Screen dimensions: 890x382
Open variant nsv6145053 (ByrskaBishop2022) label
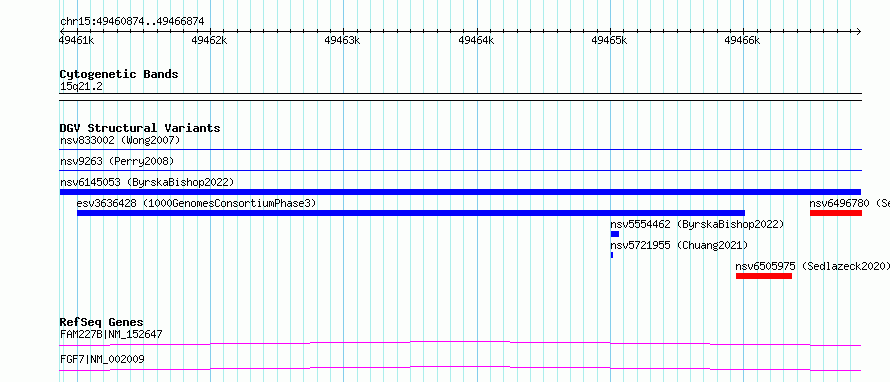click(147, 182)
